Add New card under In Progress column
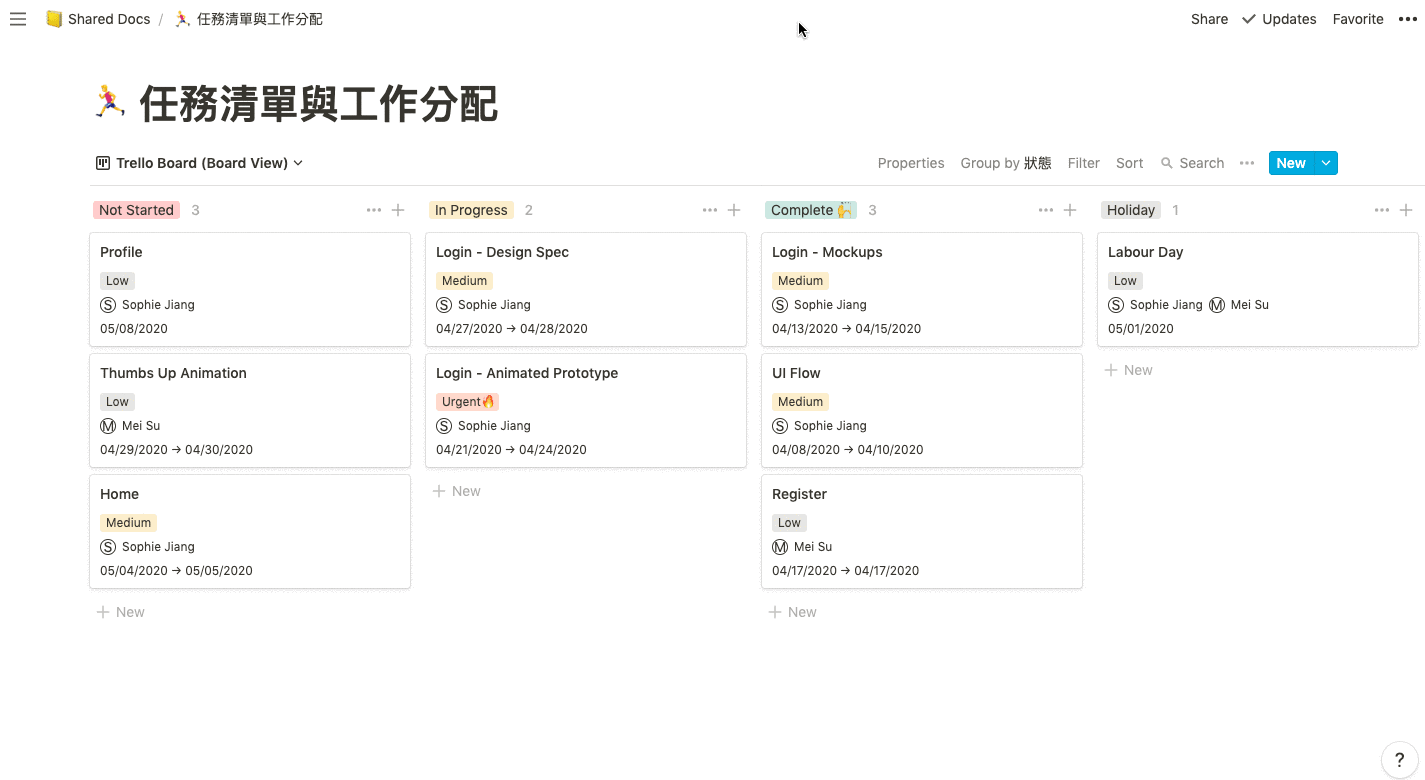The height and width of the screenshot is (780, 1425). click(457, 491)
